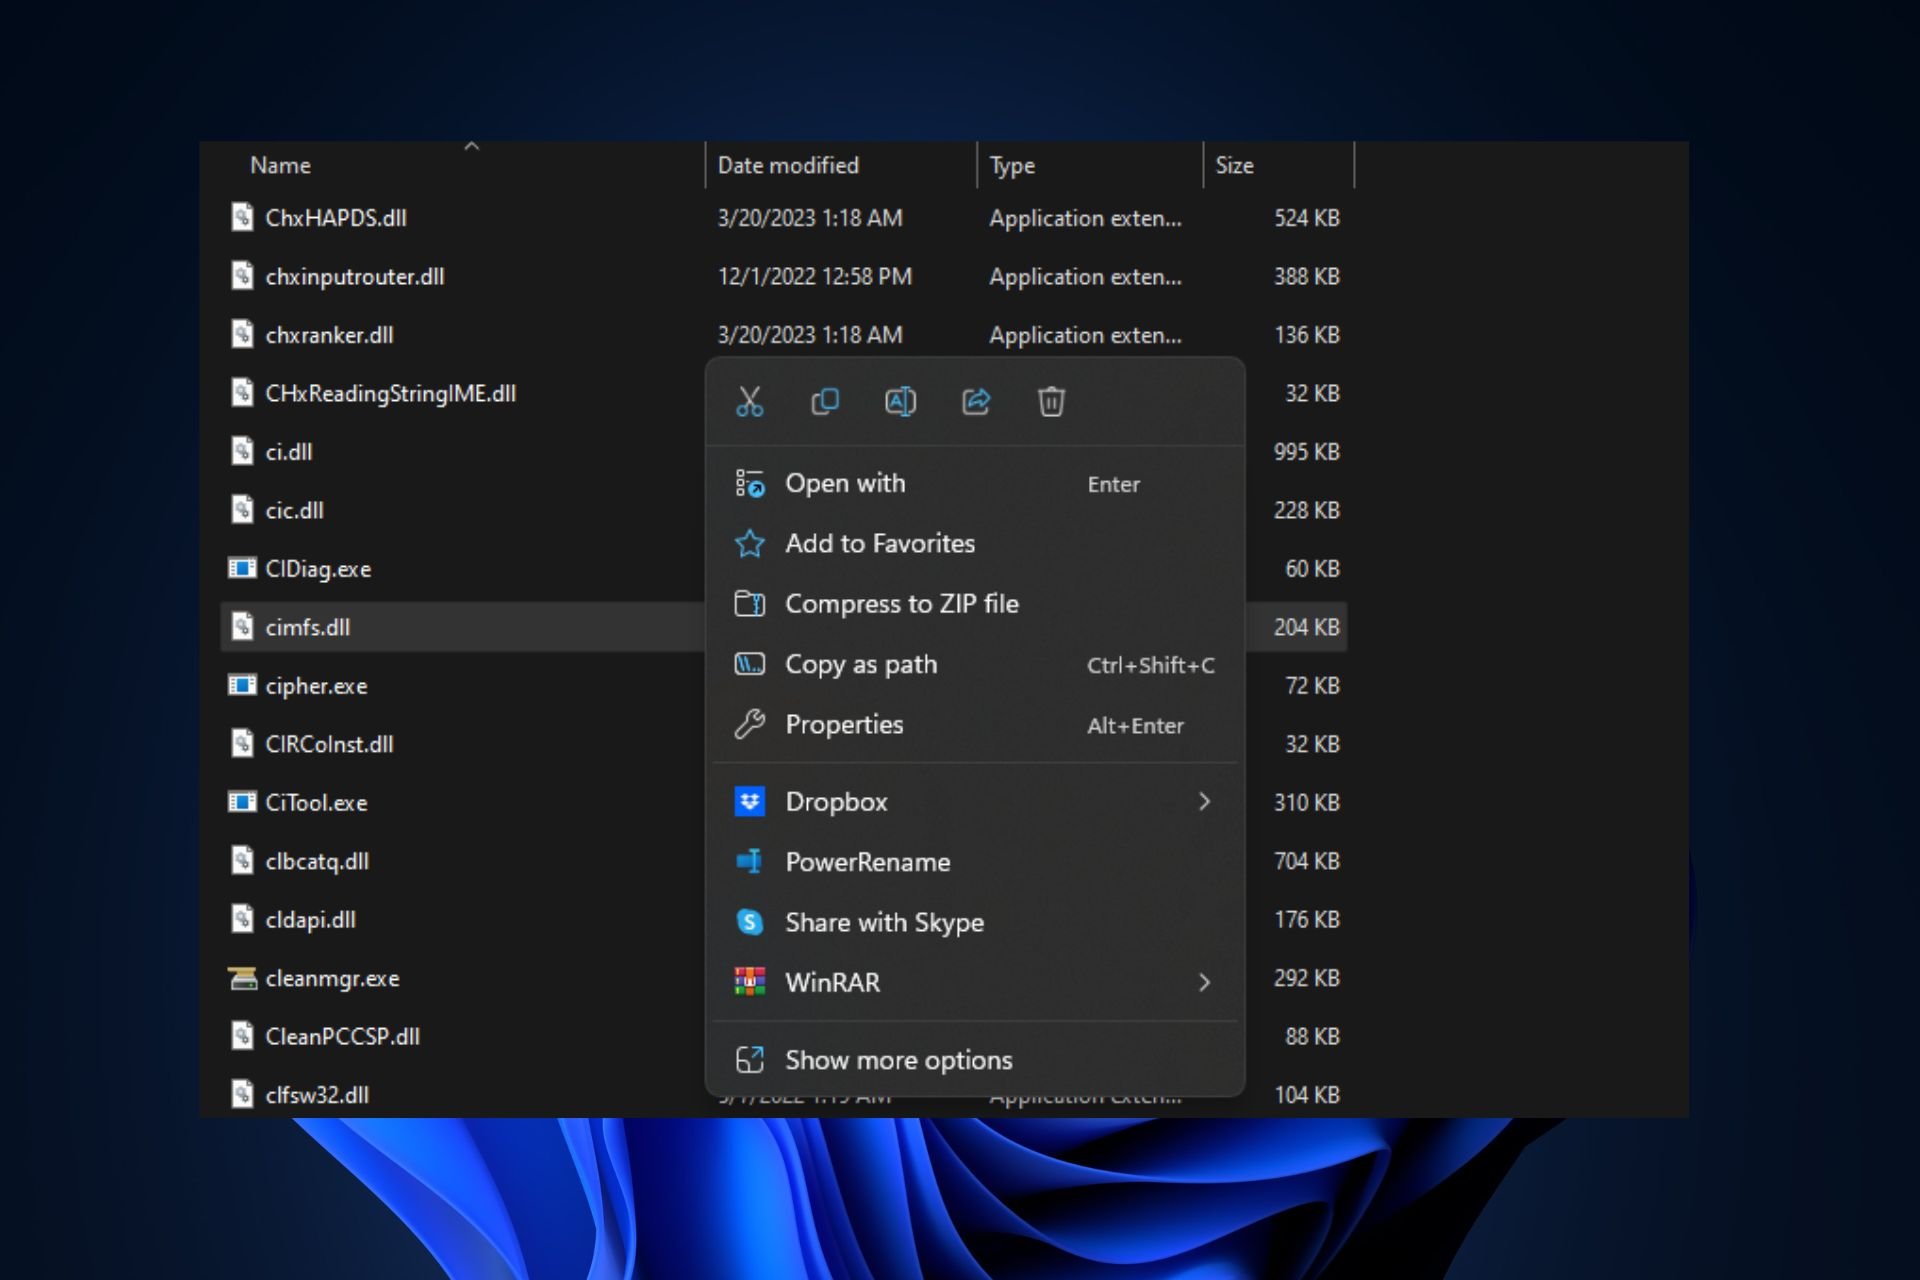The width and height of the screenshot is (1920, 1280).
Task: Click the ChxHAPDS.dll file icon
Action: [x=242, y=217]
